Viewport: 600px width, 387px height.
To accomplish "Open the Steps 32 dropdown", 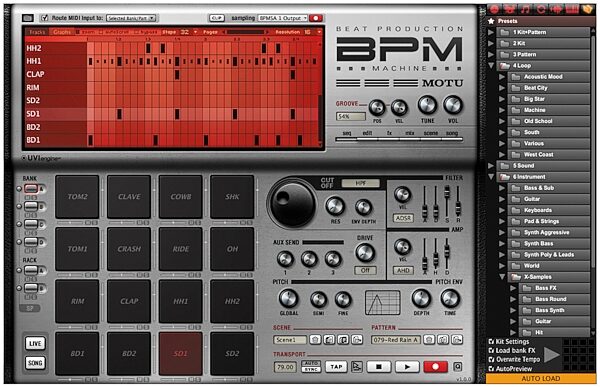I will 188,32.
